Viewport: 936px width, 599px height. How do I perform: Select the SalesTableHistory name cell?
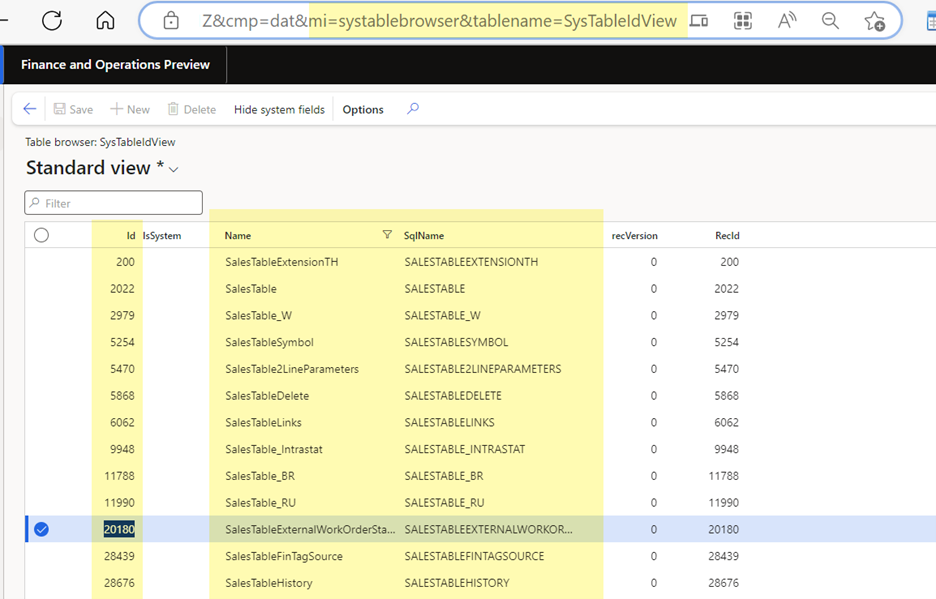click(269, 583)
